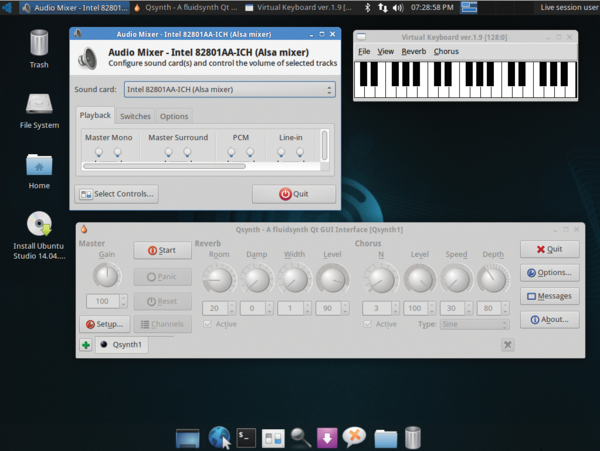Click the Chorus N spinbox arrows
600x451 pixels.
(x=395, y=308)
